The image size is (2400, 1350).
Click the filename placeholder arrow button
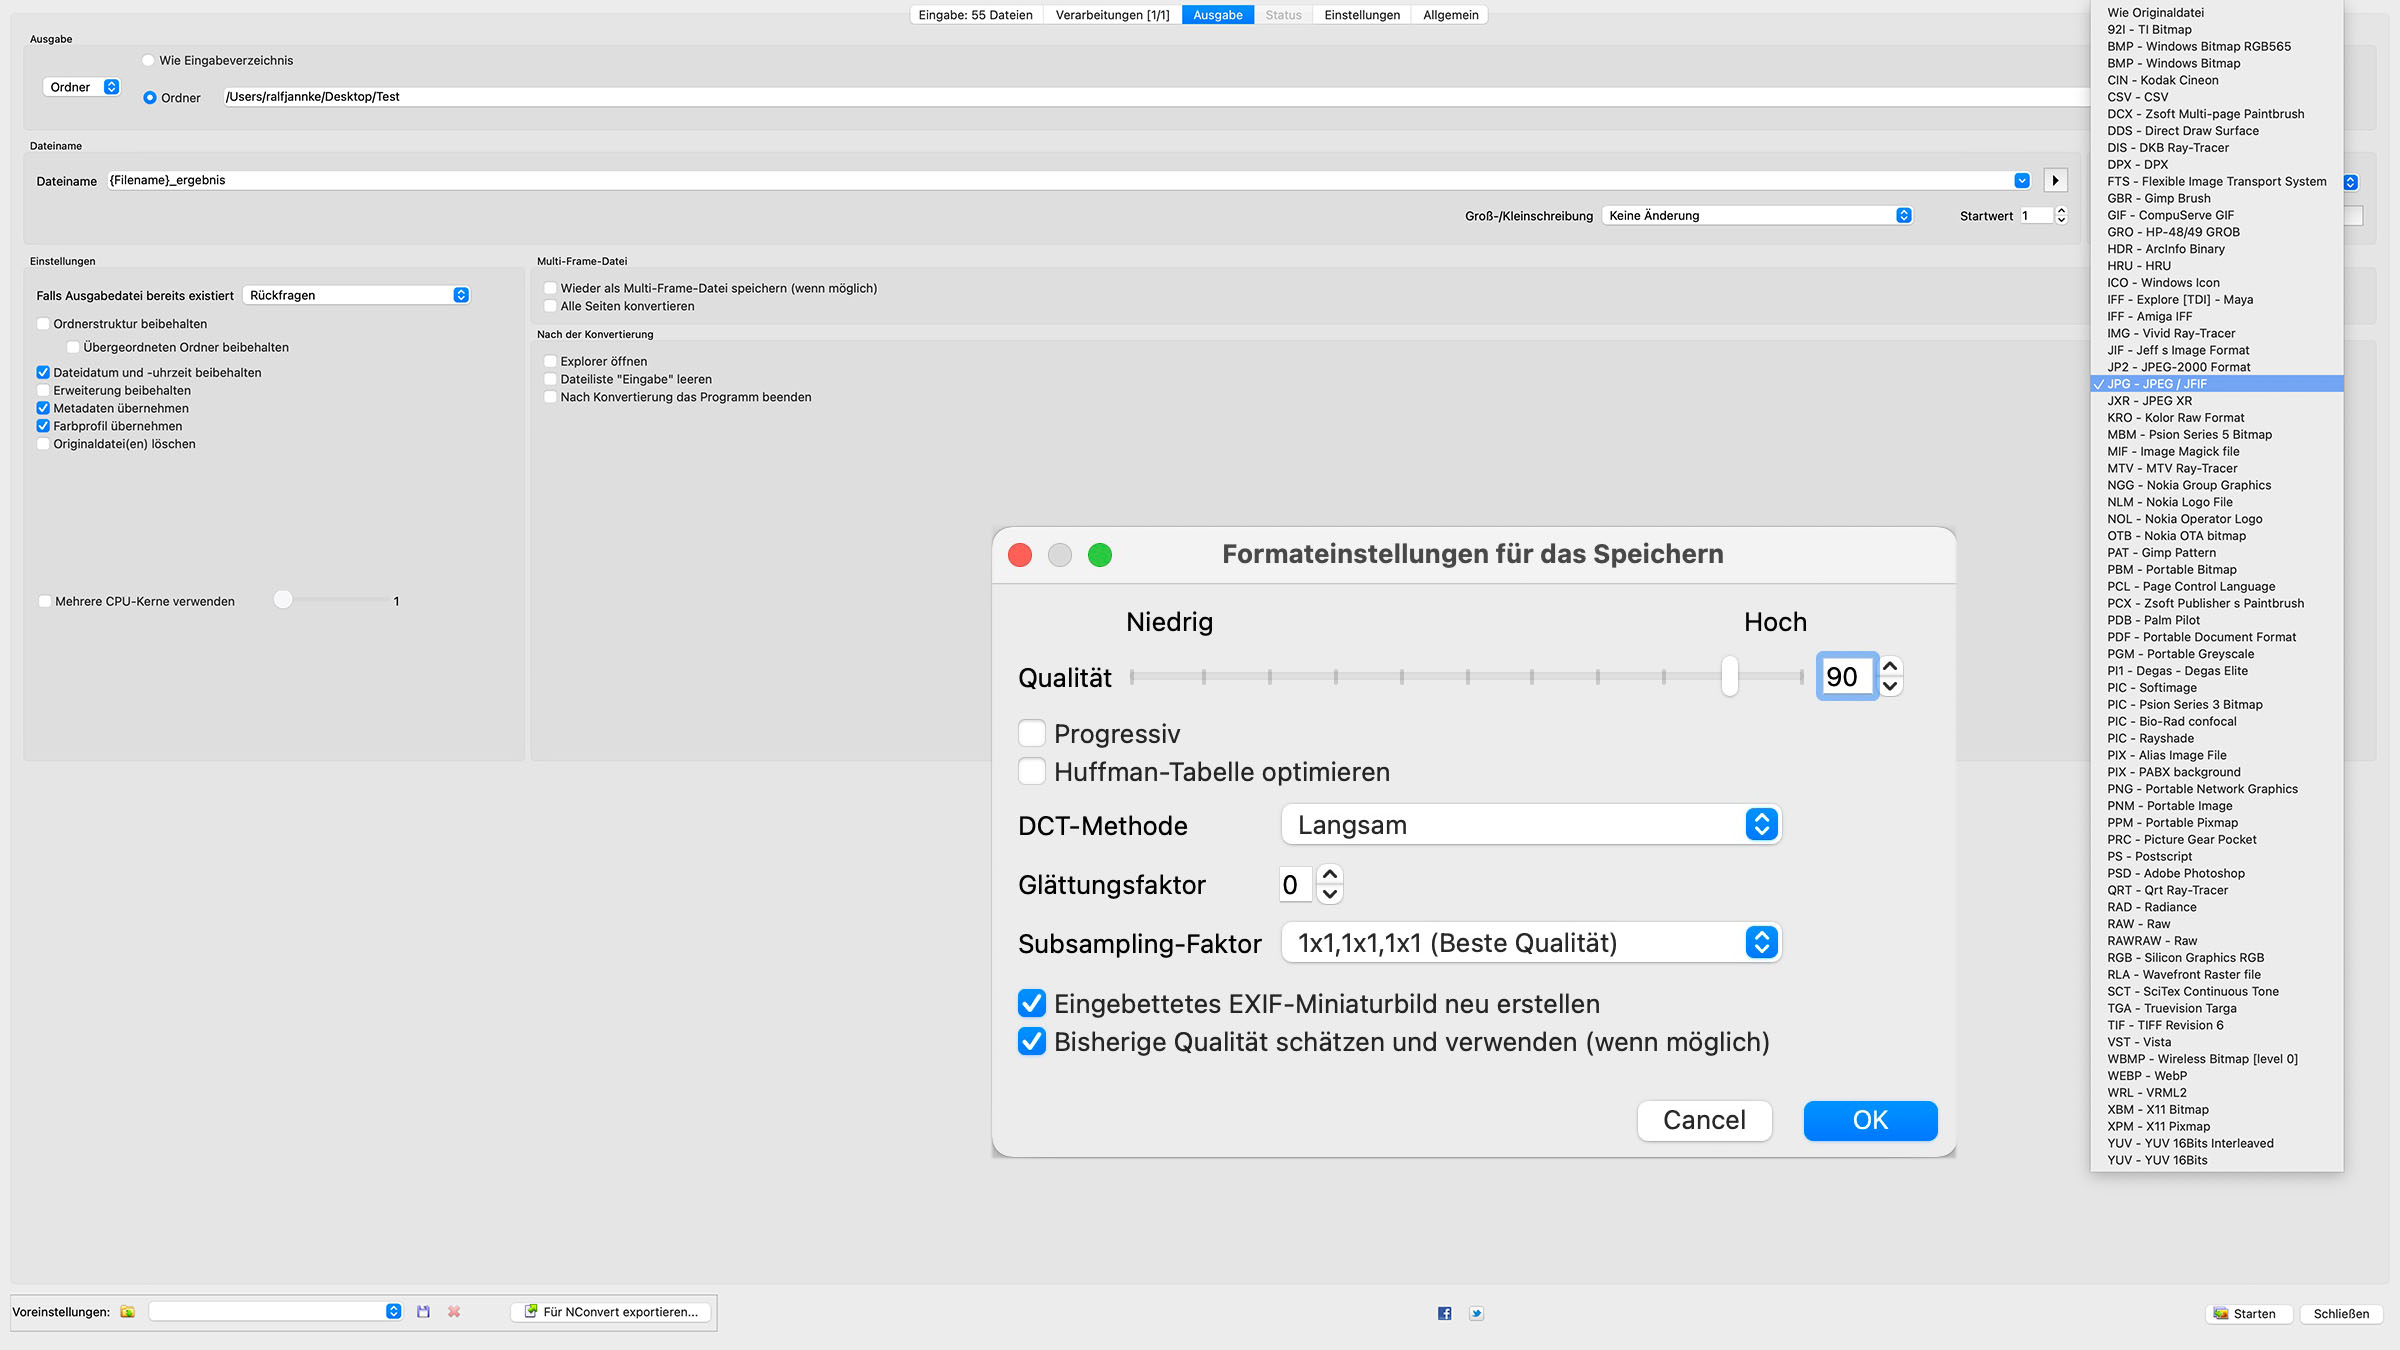[x=2055, y=181]
